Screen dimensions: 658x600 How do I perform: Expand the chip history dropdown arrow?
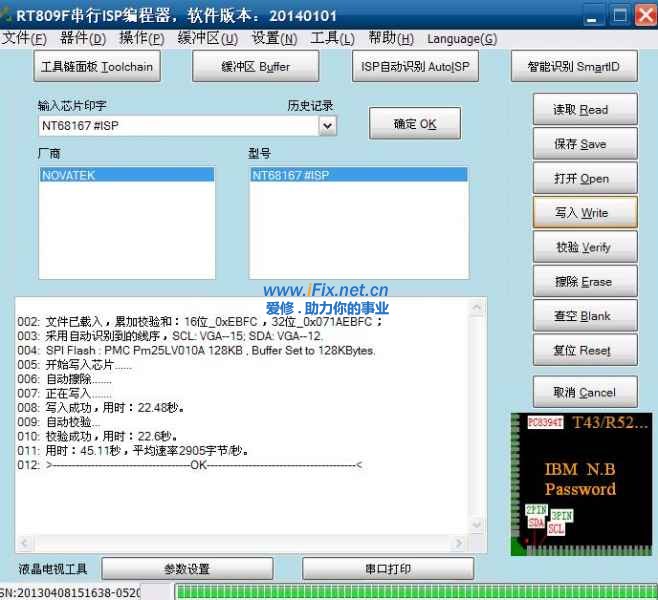pyautogui.click(x=328, y=126)
